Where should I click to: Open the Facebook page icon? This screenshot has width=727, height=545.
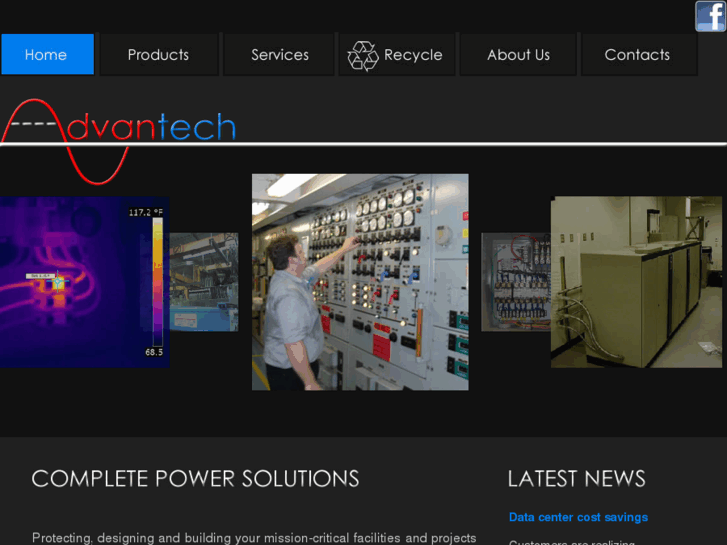[x=710, y=16]
